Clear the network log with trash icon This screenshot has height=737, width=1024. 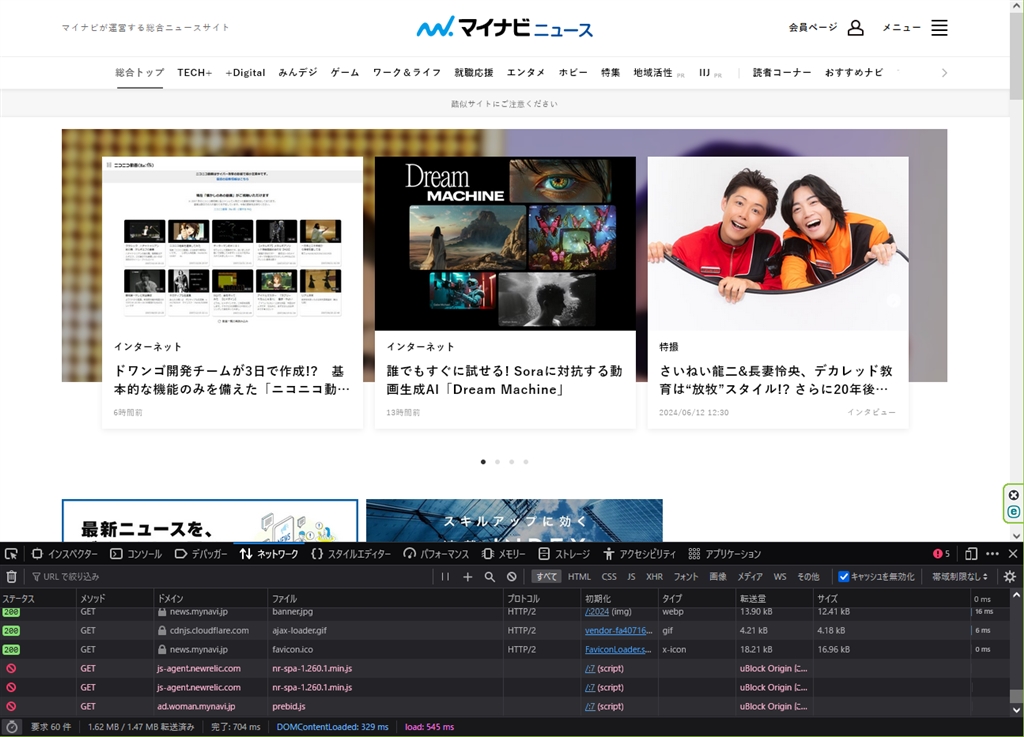point(12,577)
